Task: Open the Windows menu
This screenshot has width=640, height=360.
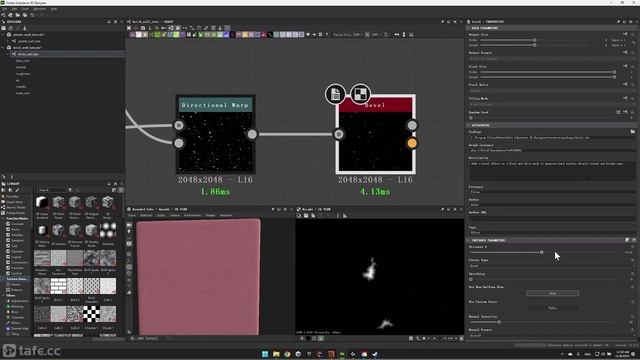Action: 40,9
